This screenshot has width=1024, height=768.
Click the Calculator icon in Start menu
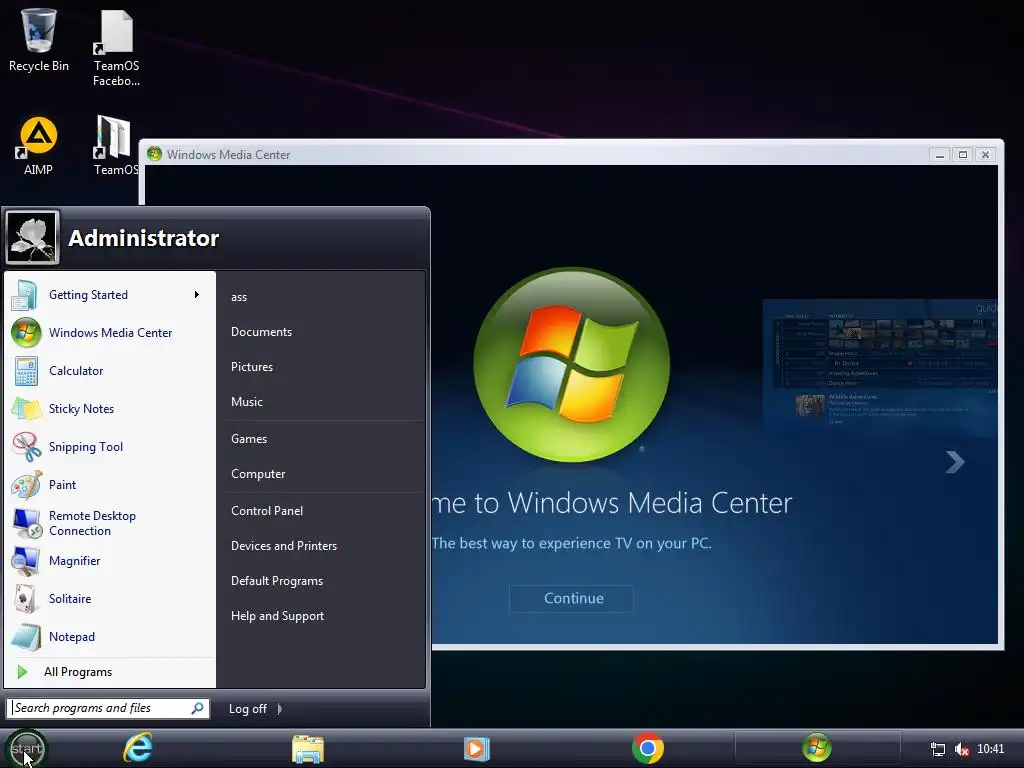[26, 371]
